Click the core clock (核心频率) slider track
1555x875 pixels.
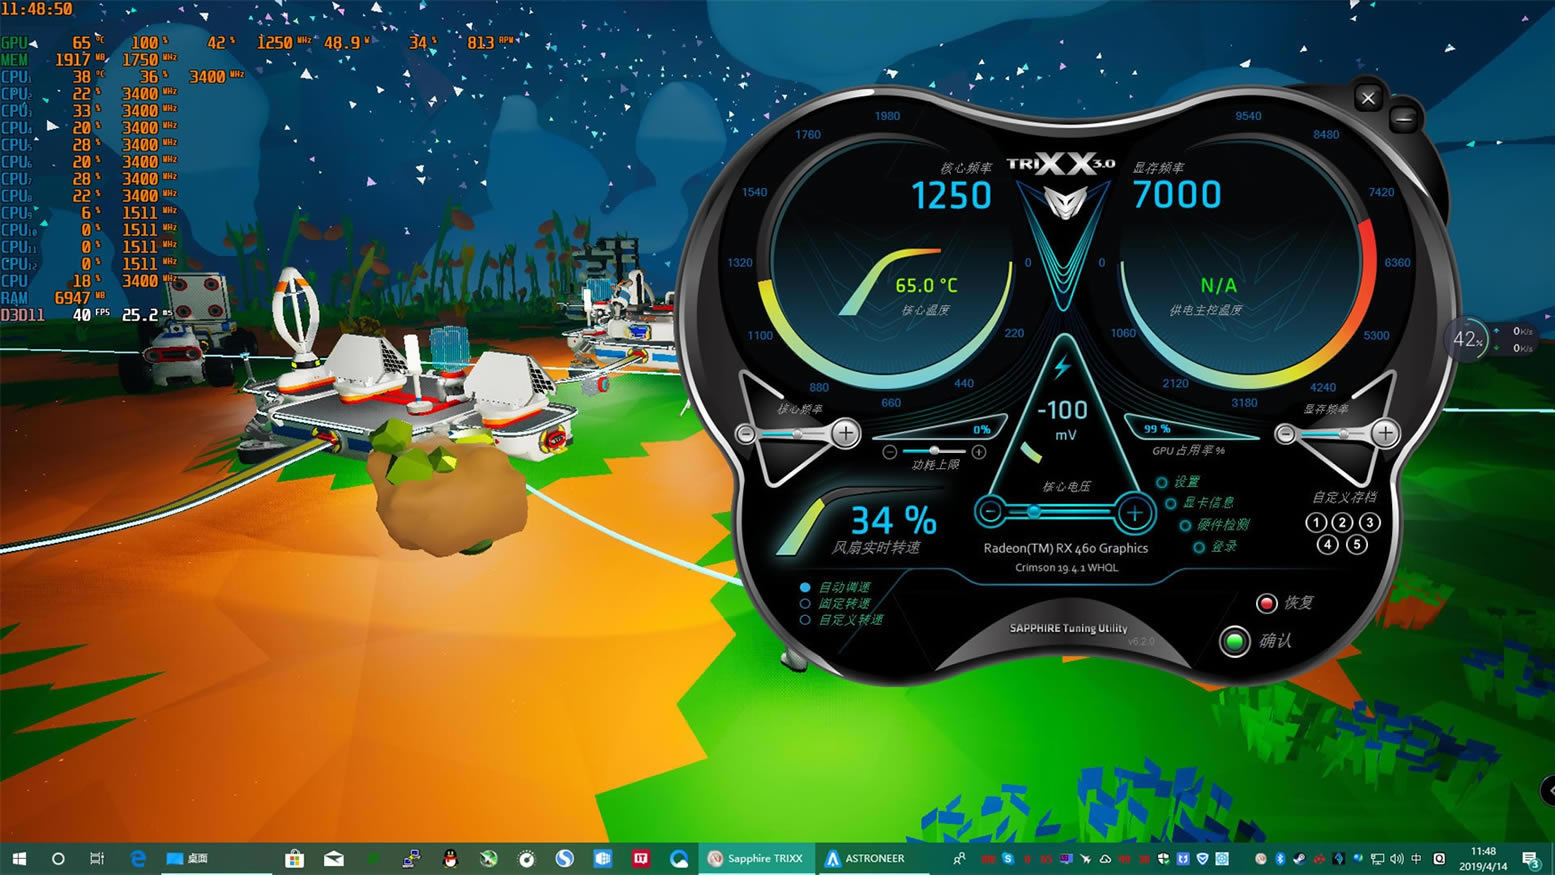point(794,433)
